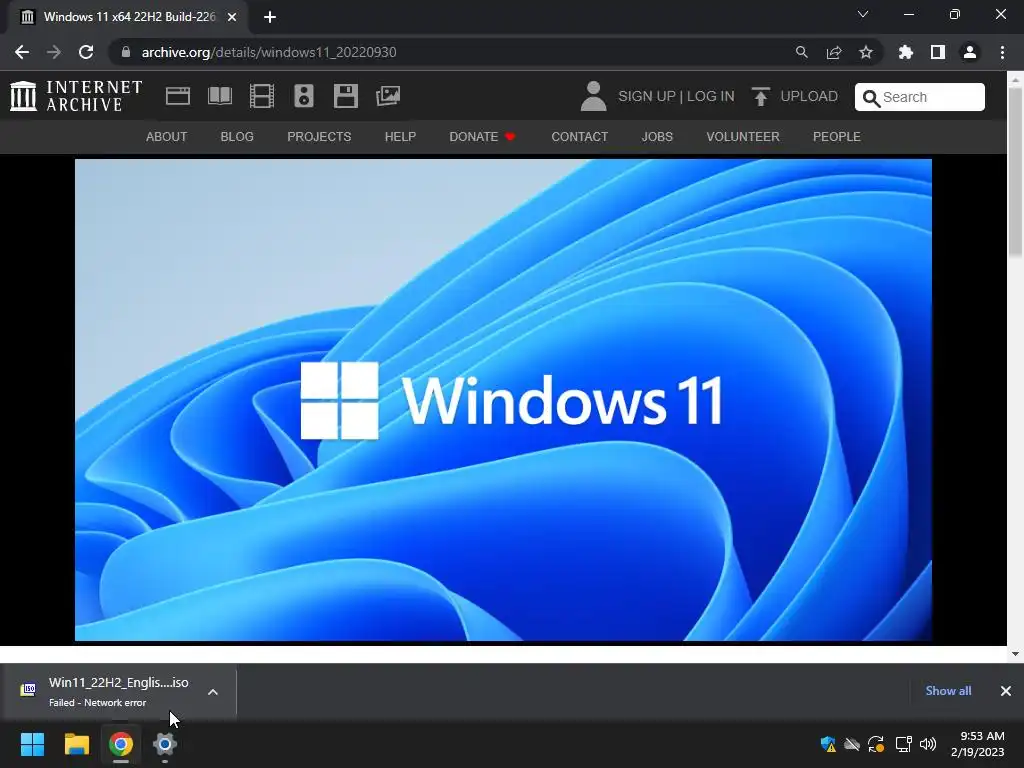
Task: Open Settings gear in taskbar
Action: point(165,744)
